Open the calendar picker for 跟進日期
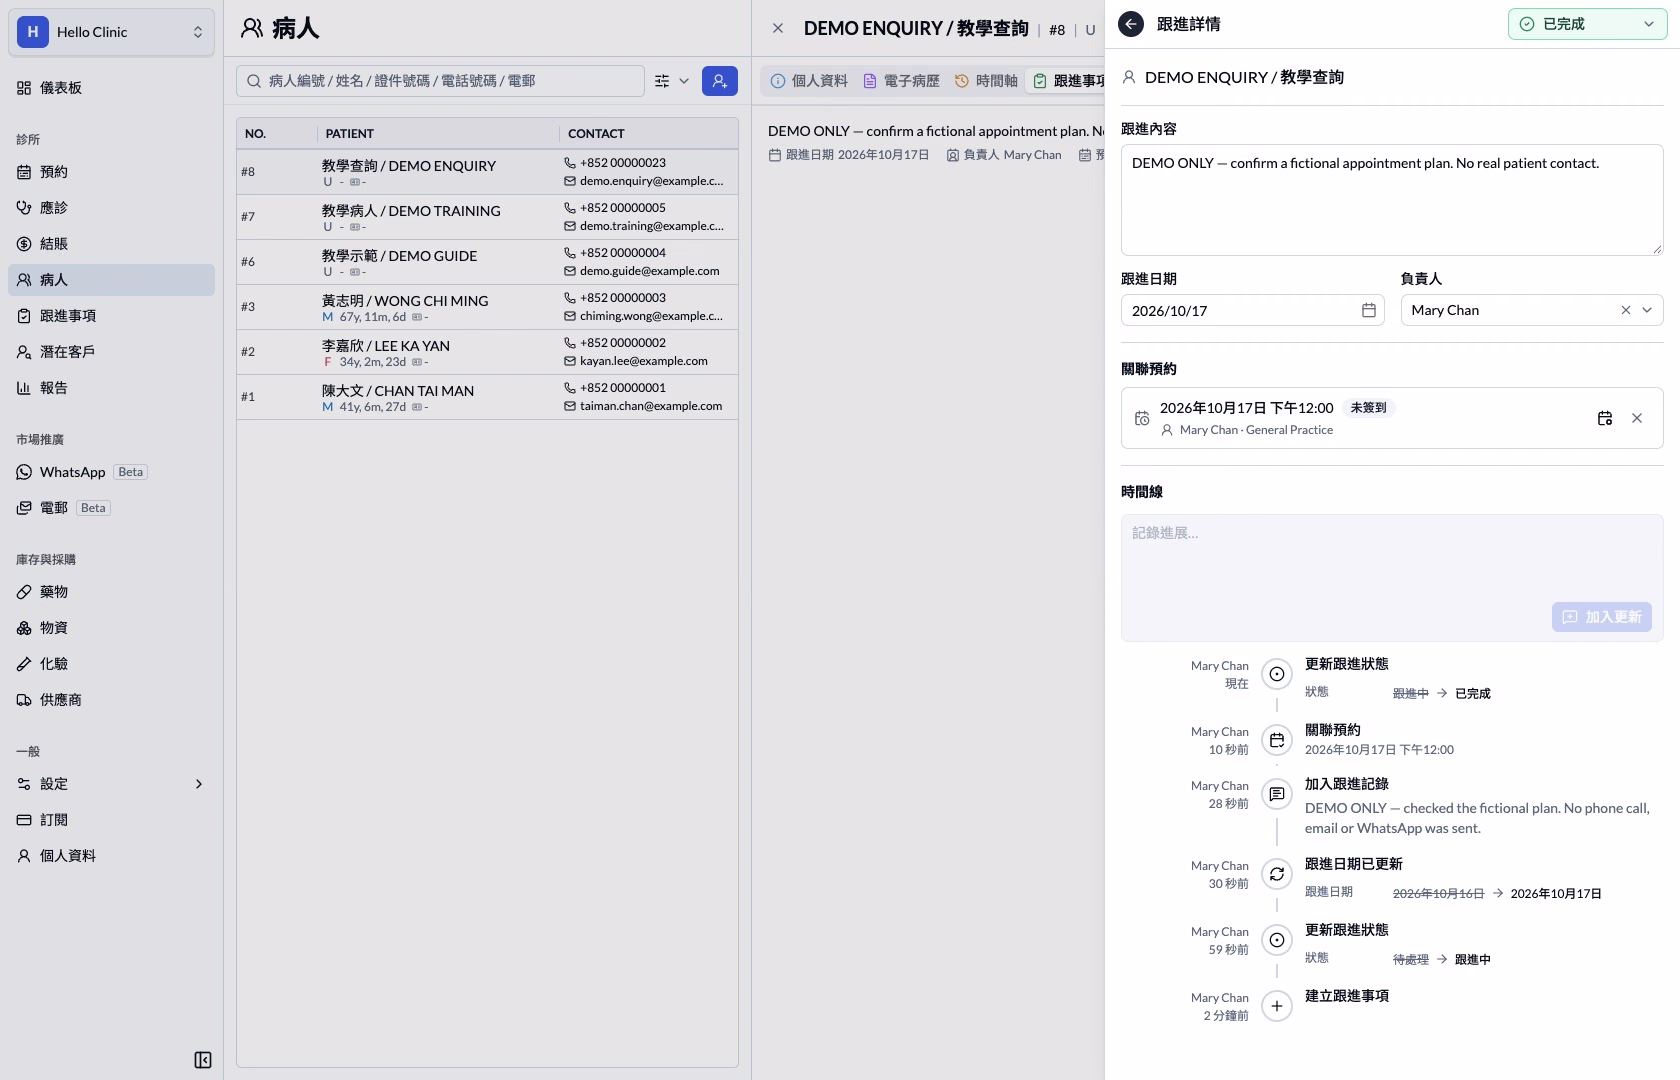The width and height of the screenshot is (1680, 1080). click(1369, 310)
